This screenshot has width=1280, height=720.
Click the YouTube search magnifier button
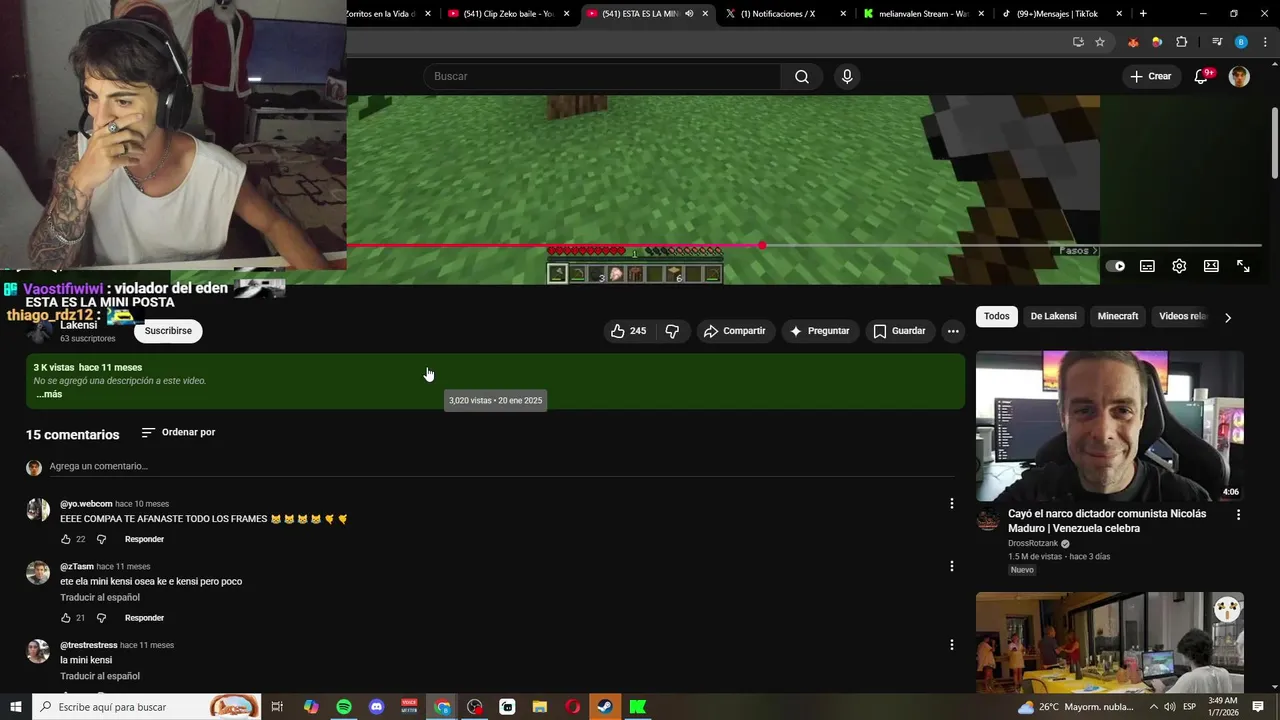802,77
